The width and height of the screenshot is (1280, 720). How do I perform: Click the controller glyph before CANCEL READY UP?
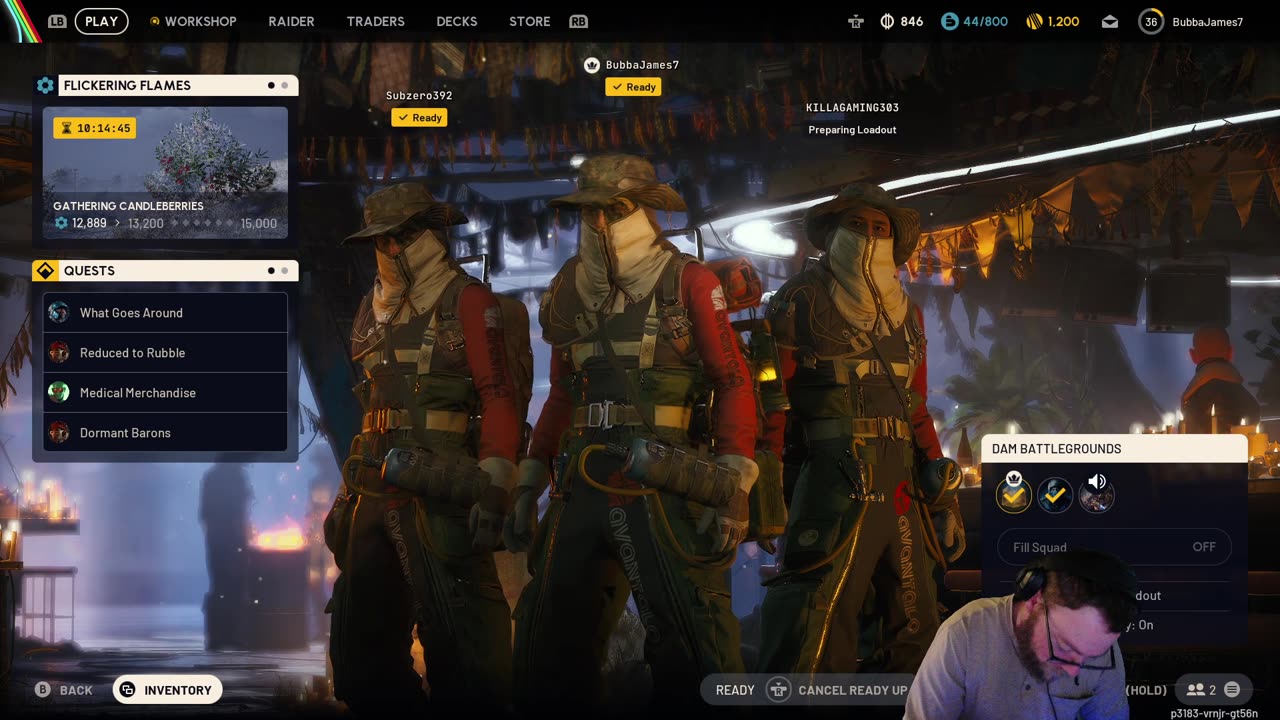pos(778,690)
